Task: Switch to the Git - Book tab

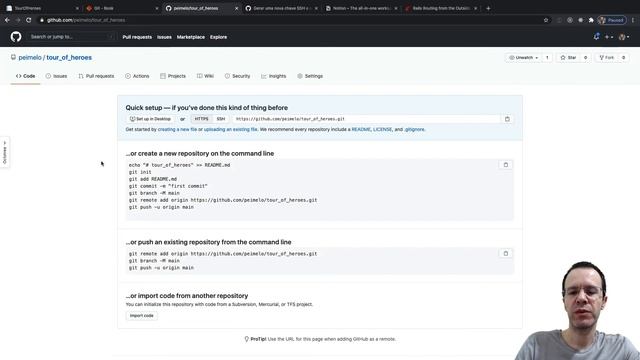Action: [122, 8]
